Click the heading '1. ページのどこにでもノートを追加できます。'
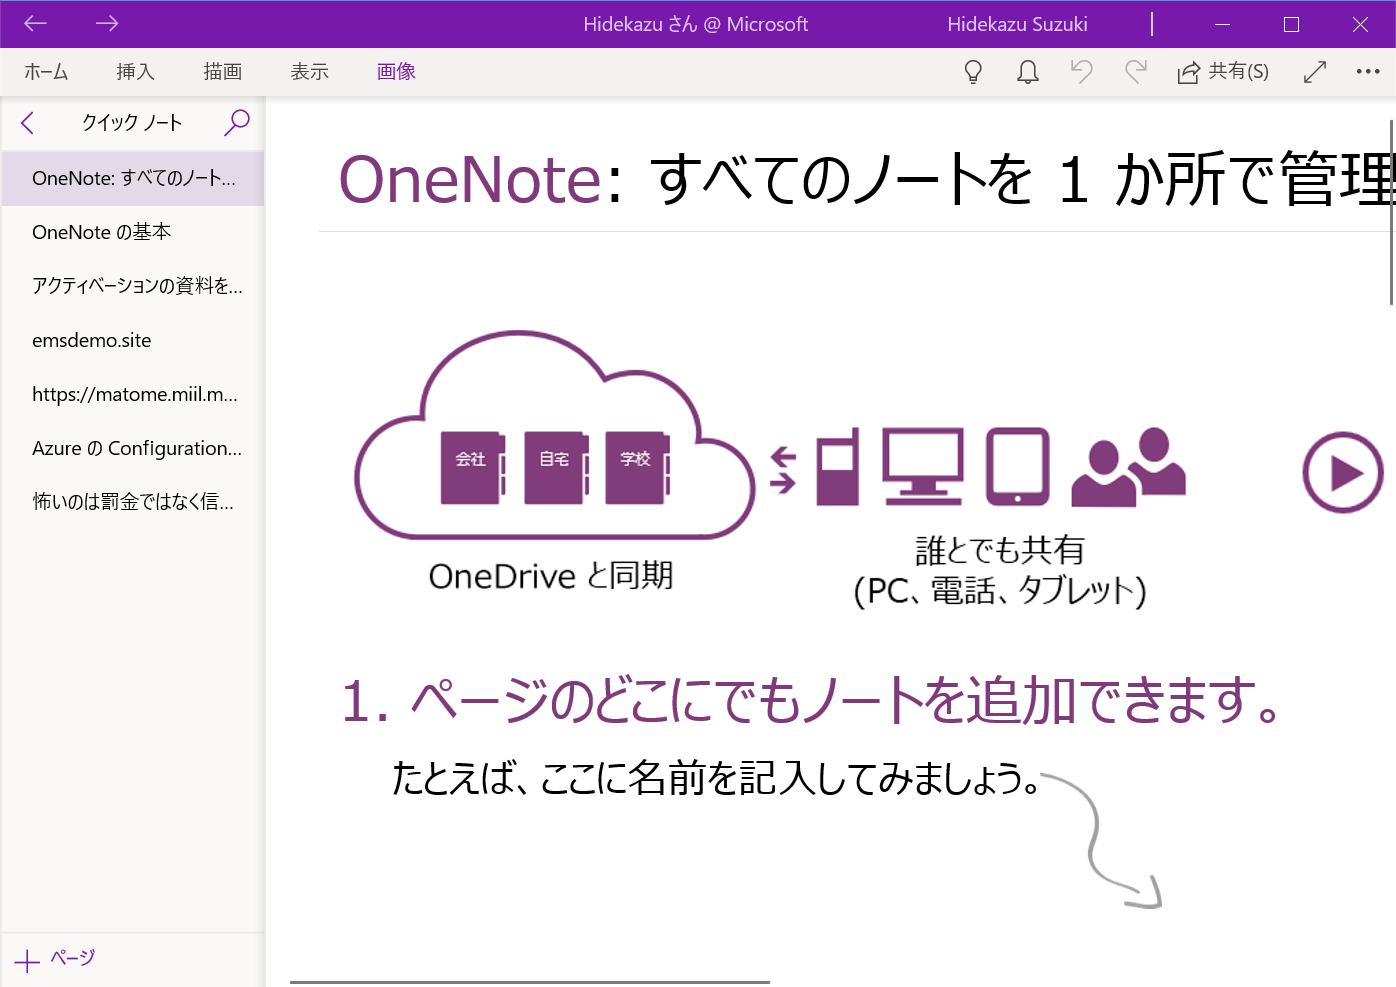The height and width of the screenshot is (987, 1396). pyautogui.click(x=811, y=700)
